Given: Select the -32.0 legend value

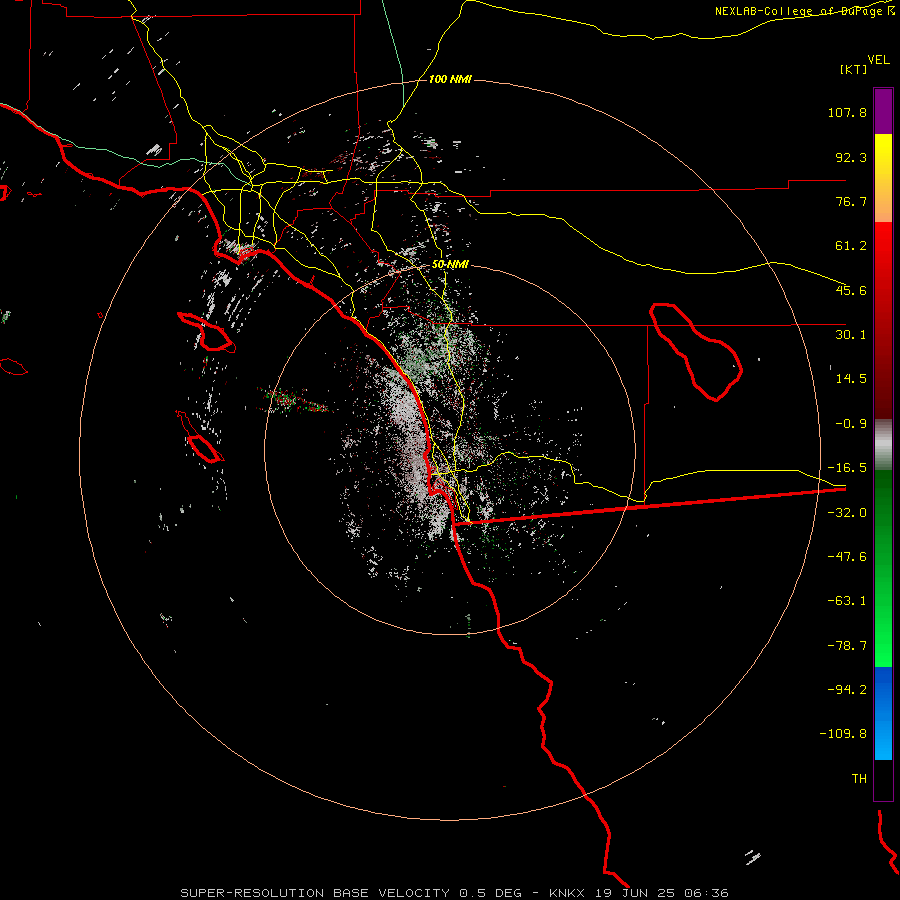Looking at the screenshot, I should [x=847, y=513].
